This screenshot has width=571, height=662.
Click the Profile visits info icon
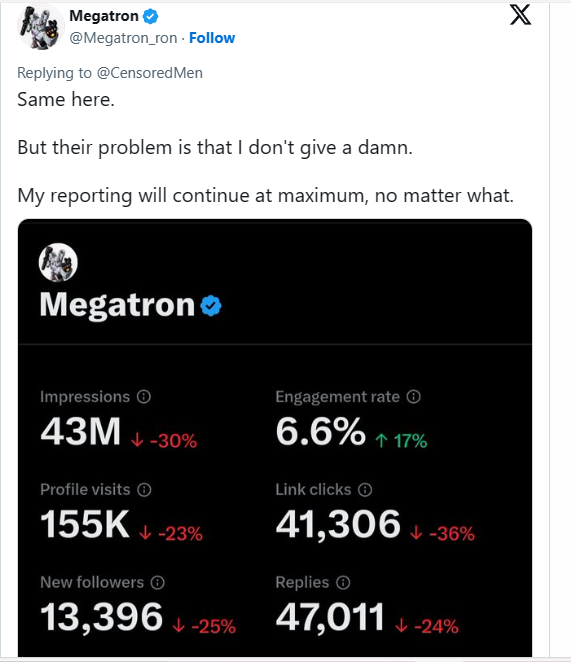144,490
